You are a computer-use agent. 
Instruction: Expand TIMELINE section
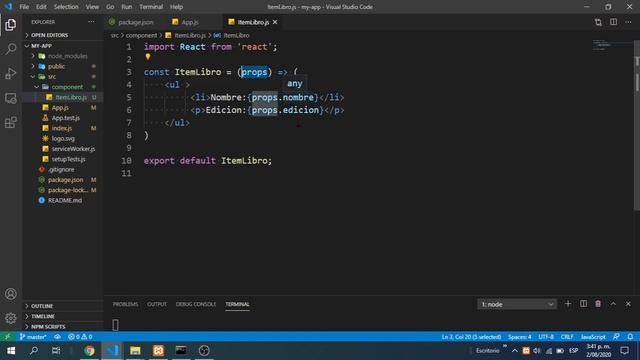(63, 316)
